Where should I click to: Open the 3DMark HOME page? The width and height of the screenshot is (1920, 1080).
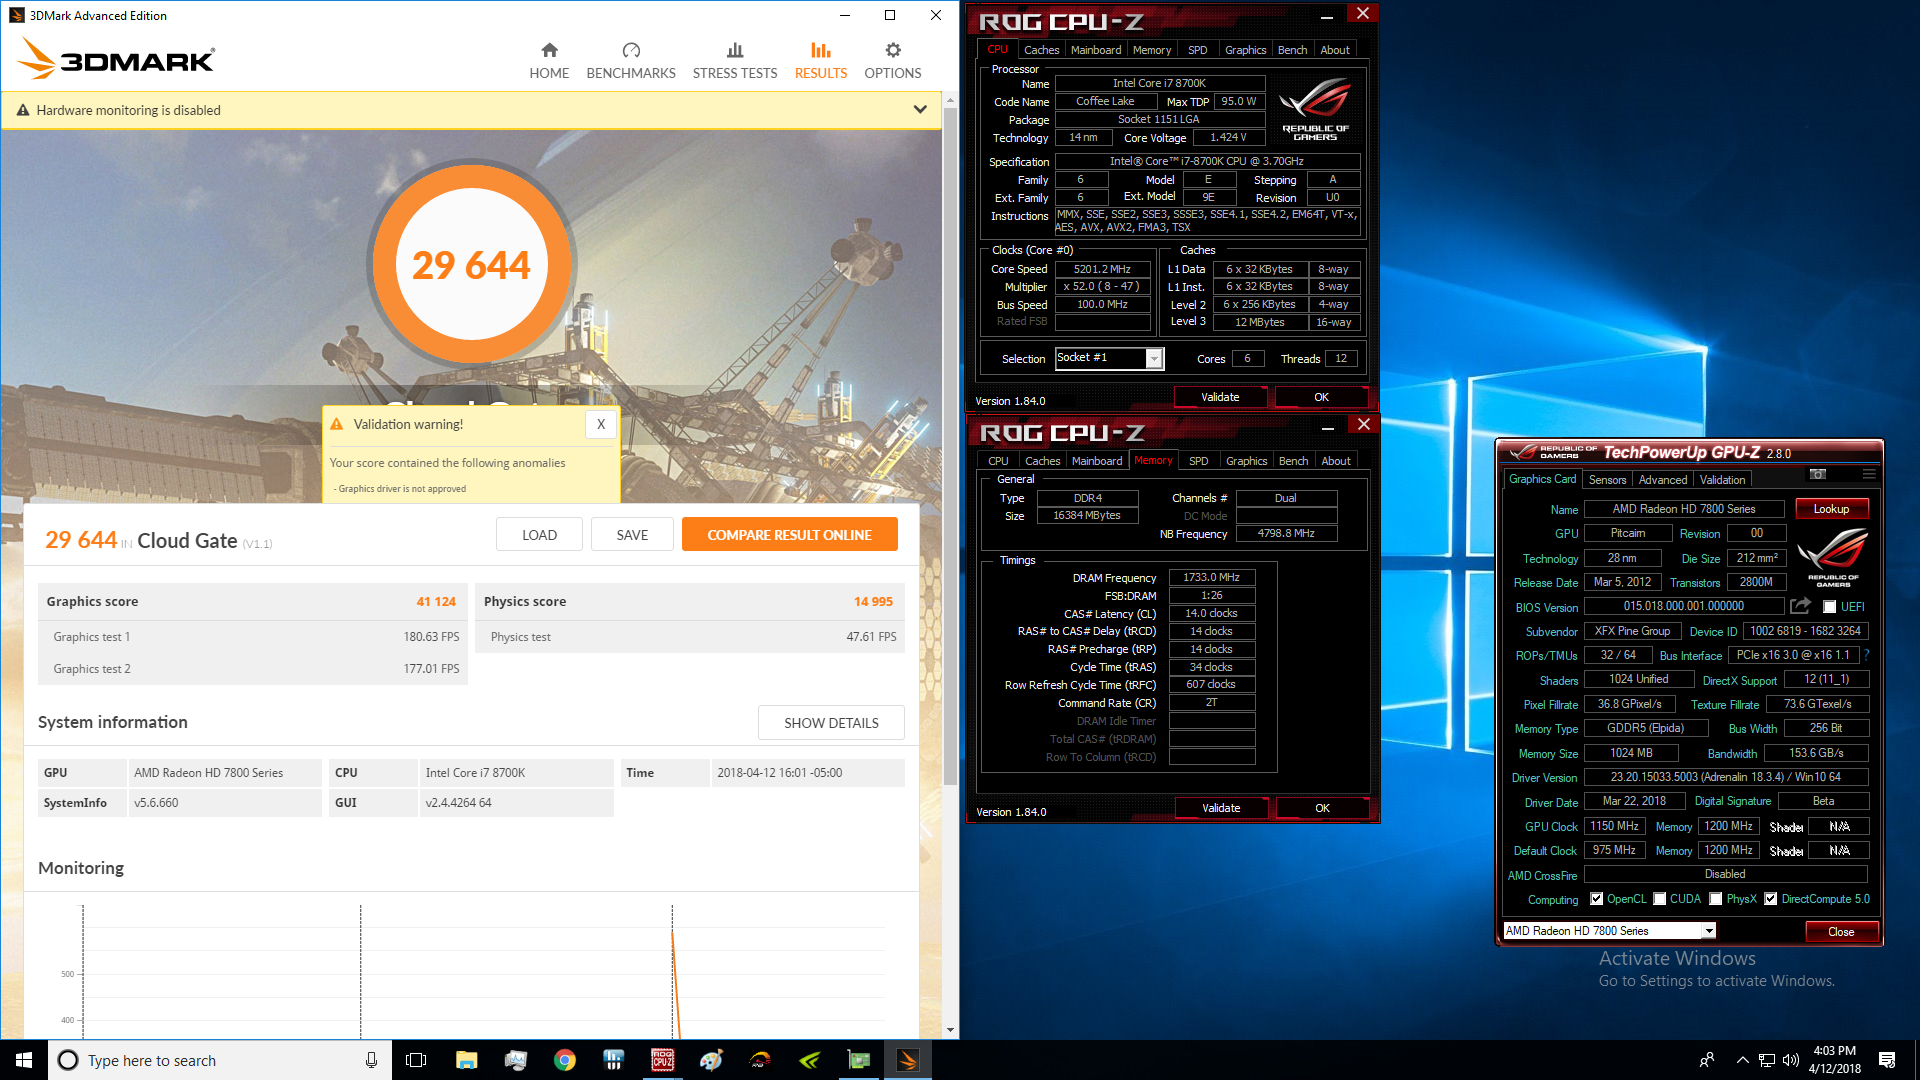tap(549, 61)
